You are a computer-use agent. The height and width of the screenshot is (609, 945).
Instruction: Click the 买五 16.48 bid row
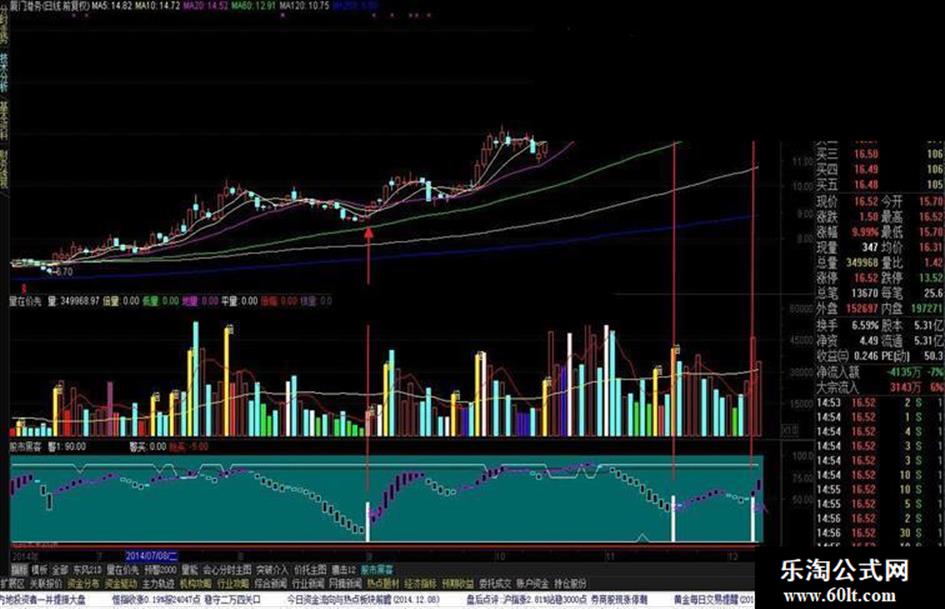point(880,185)
